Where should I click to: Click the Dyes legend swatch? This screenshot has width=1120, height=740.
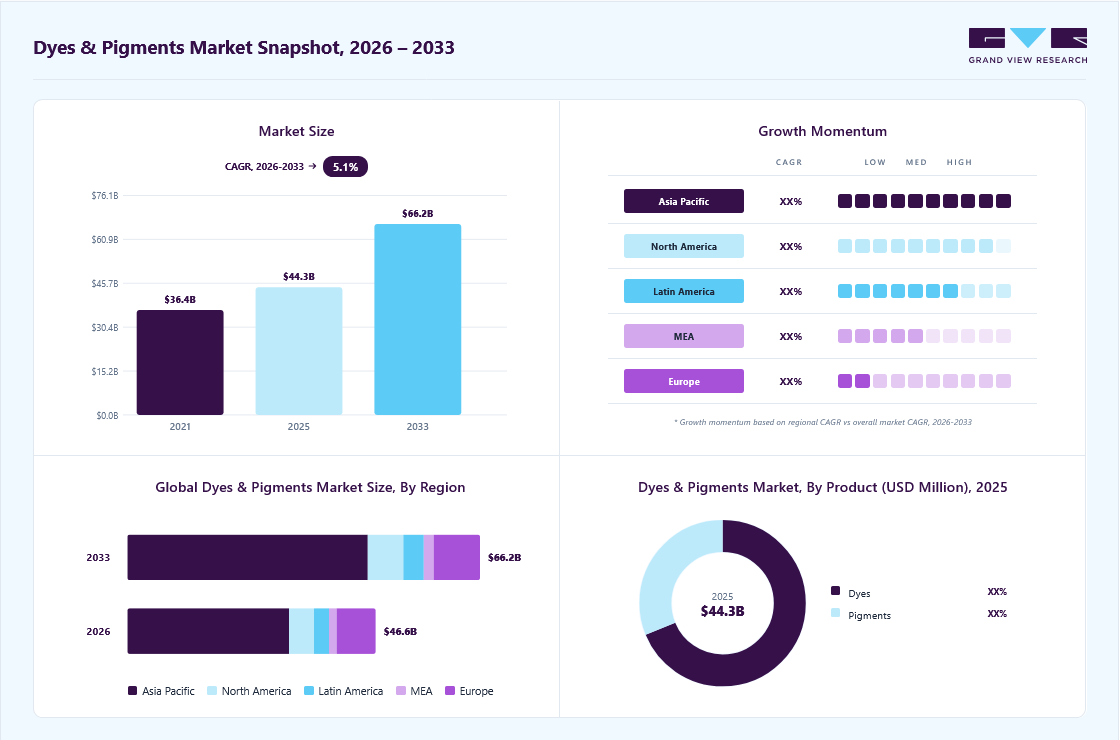(x=836, y=591)
